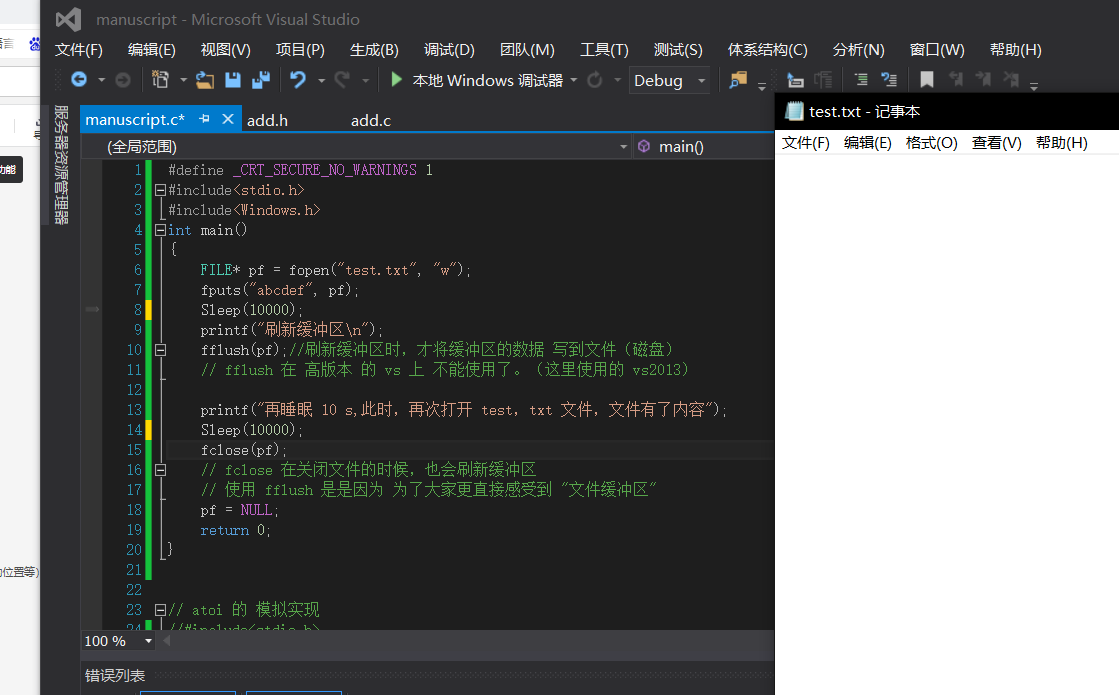Open the 项目(P) menu
The height and width of the screenshot is (695, 1119).
(x=300, y=49)
